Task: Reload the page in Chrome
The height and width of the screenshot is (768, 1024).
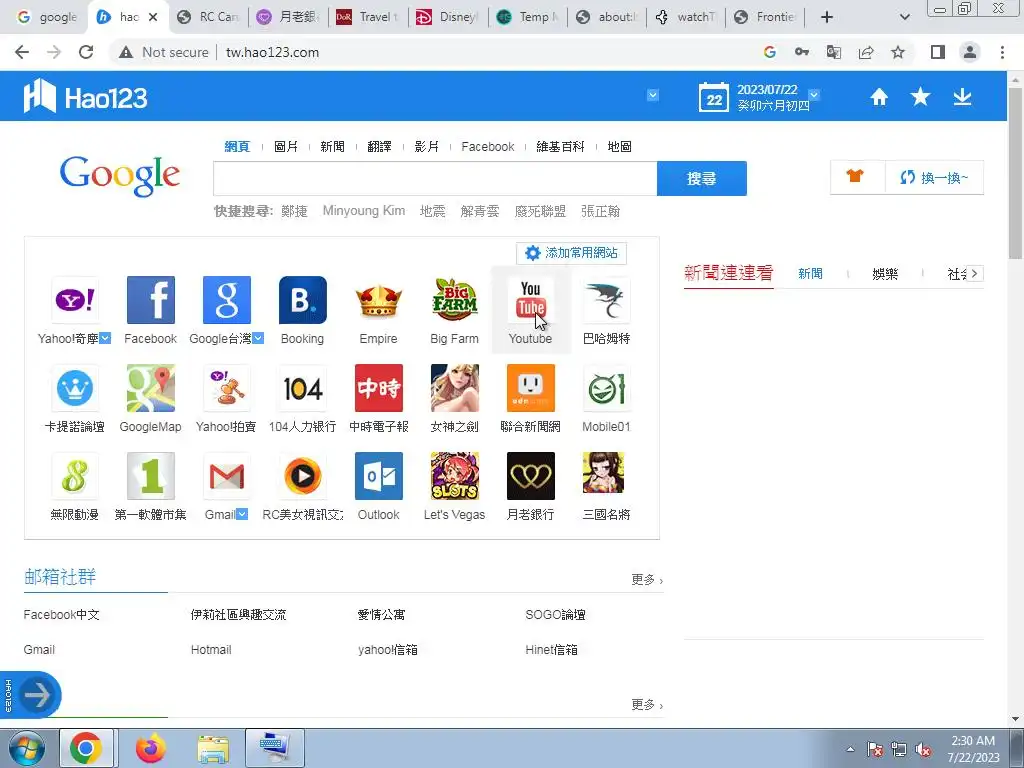Action: 86,52
